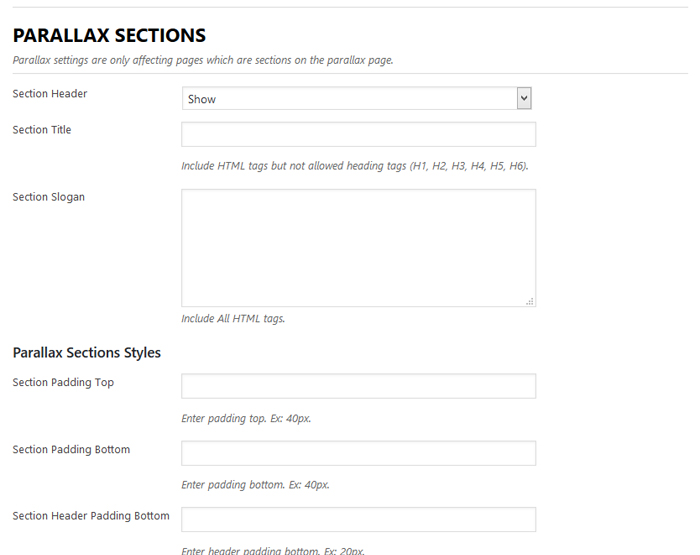Click the Section Header Padding Bottom label
Screen dimensions: 700x555
point(91,516)
